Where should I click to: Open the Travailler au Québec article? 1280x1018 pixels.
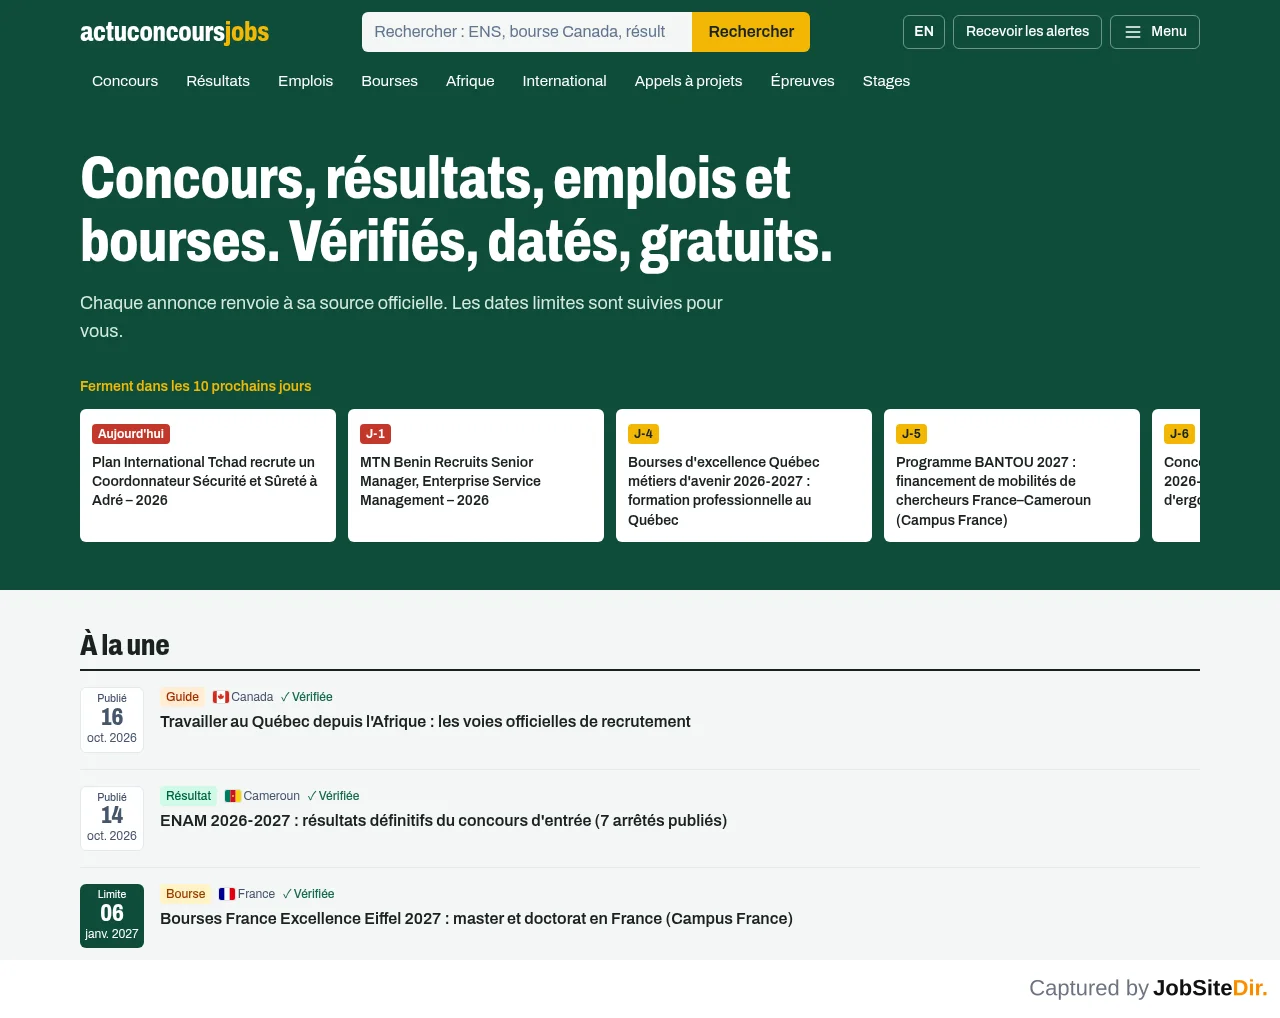(x=425, y=722)
